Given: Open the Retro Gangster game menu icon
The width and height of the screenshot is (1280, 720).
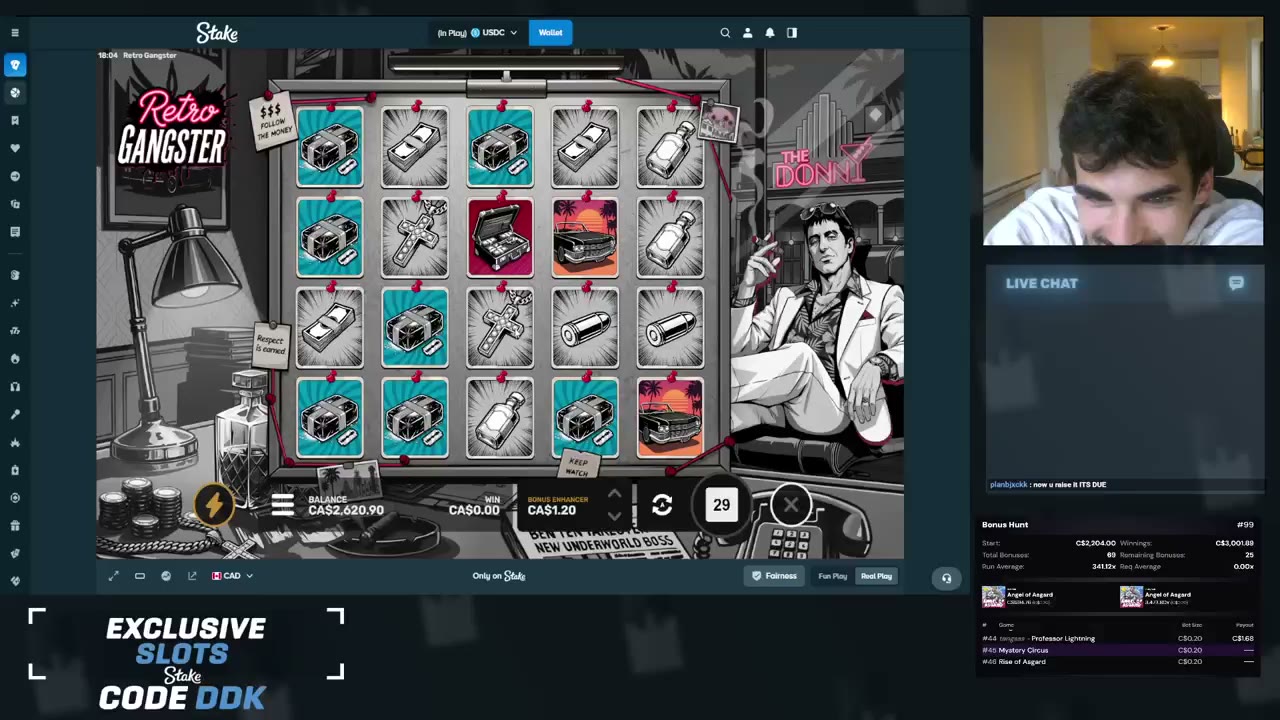Looking at the screenshot, I should pyautogui.click(x=283, y=505).
